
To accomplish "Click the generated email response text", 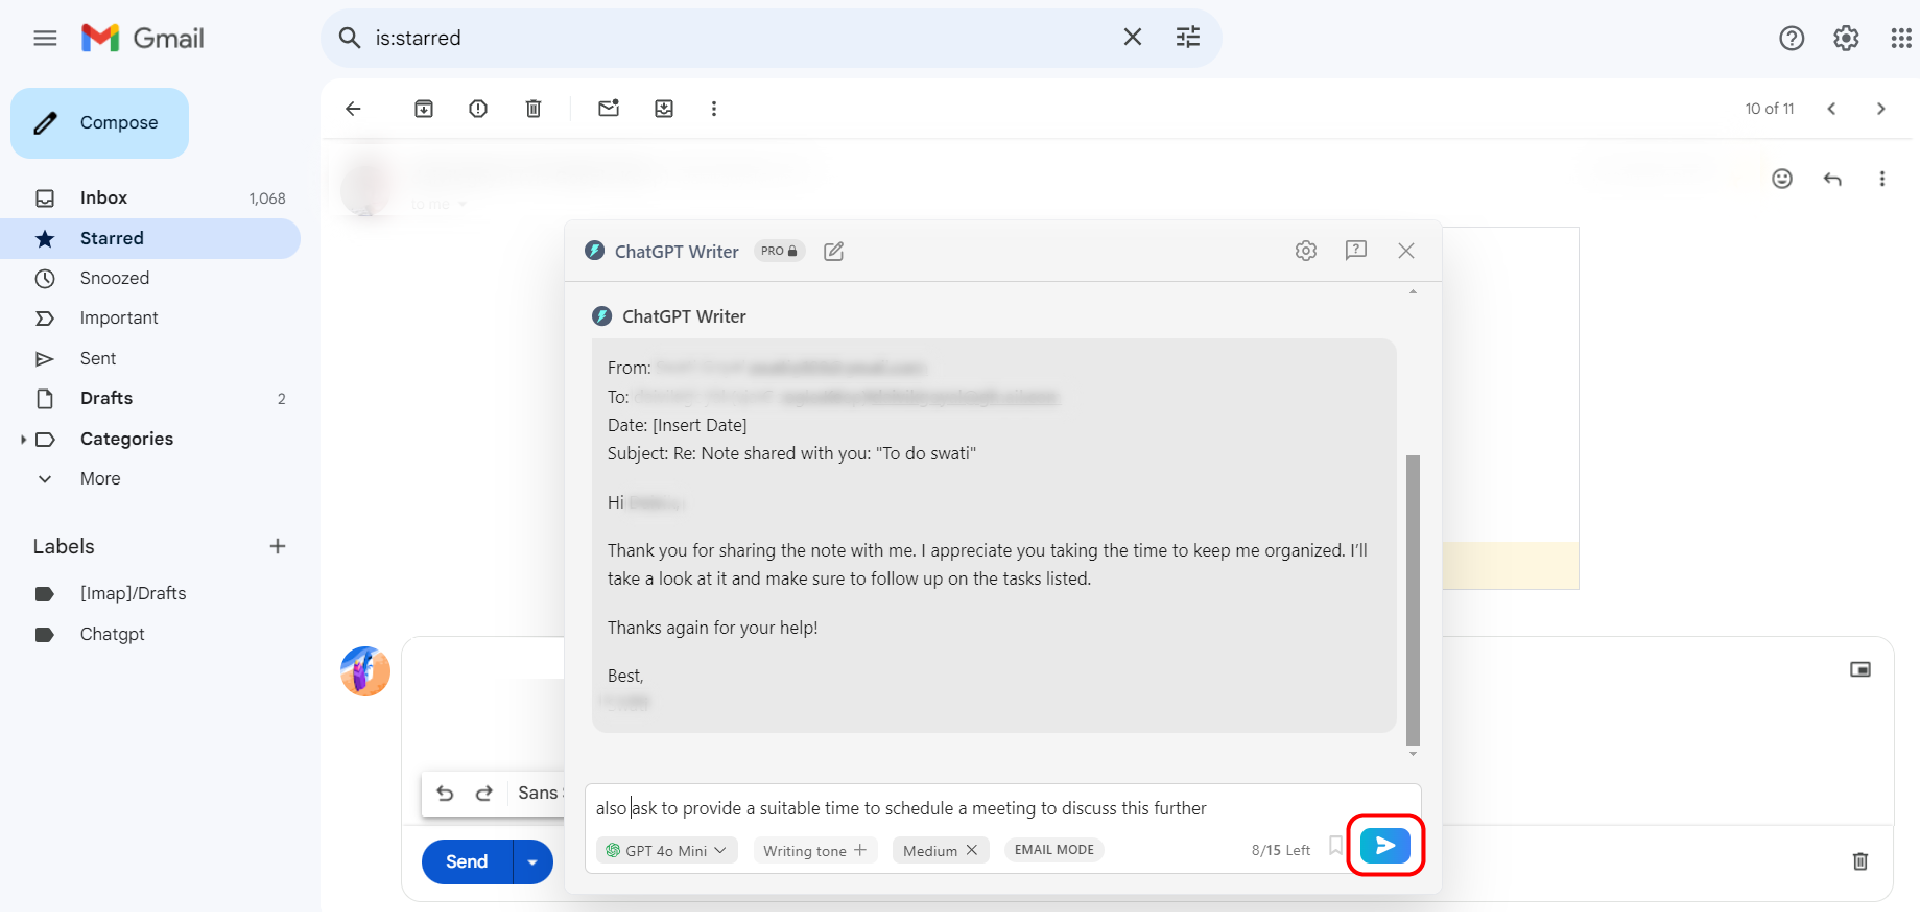I will (994, 535).
